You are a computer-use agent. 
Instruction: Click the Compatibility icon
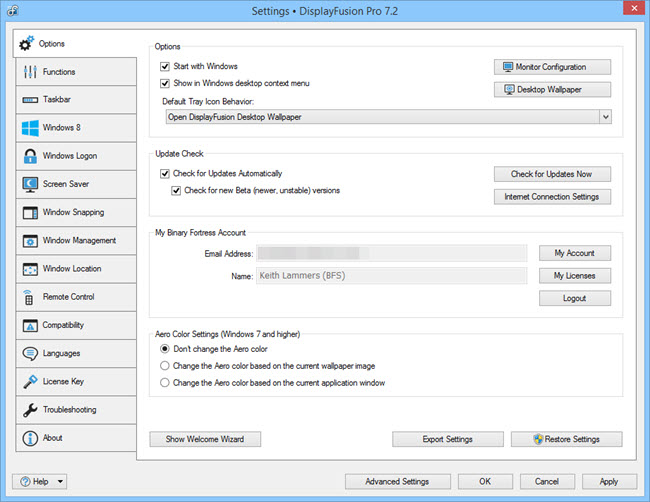(x=30, y=325)
